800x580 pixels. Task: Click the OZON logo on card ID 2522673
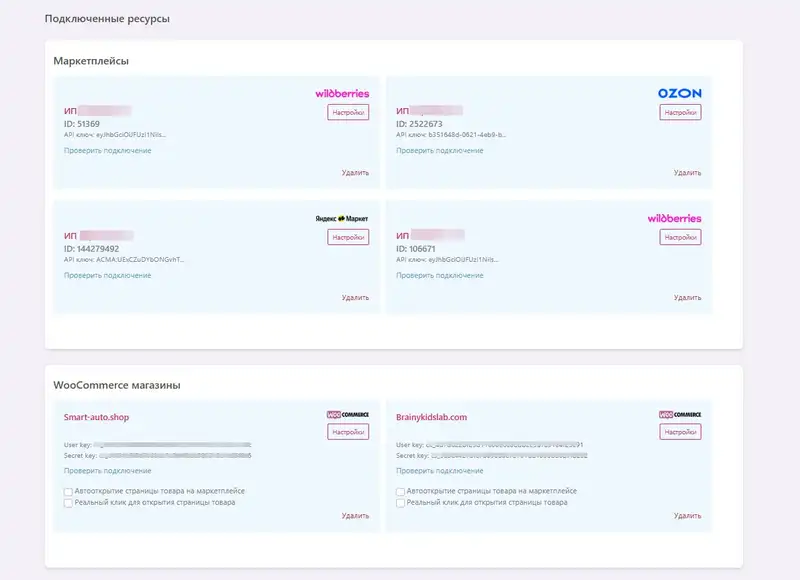[x=680, y=93]
